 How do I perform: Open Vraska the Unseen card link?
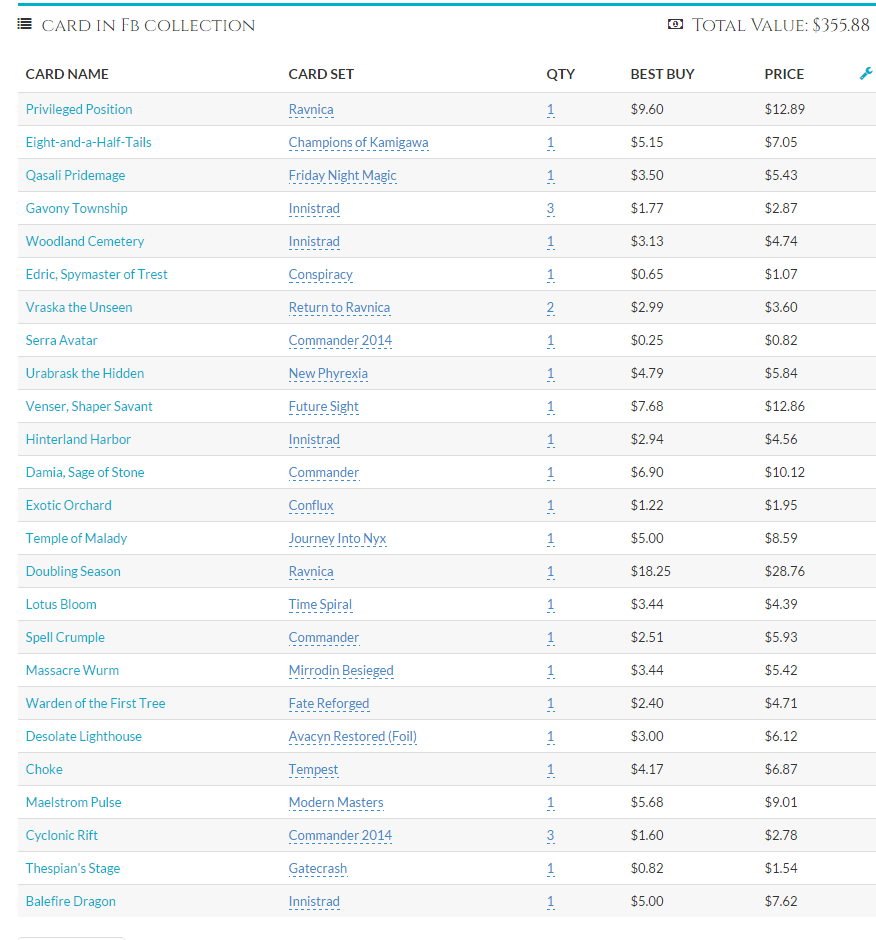[x=79, y=307]
